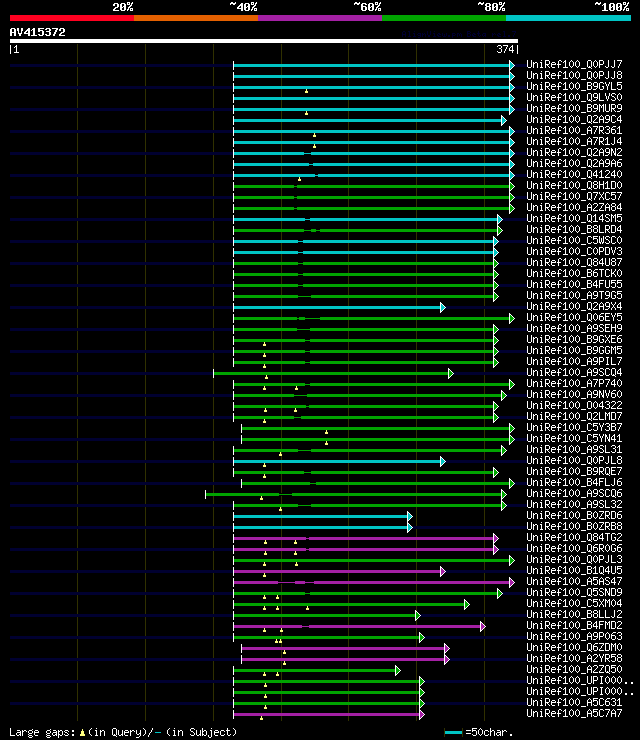Screen dimensions: 640x740
Task: Select the UniRef100_C5YN41 label
Action: pyautogui.click(x=574, y=438)
